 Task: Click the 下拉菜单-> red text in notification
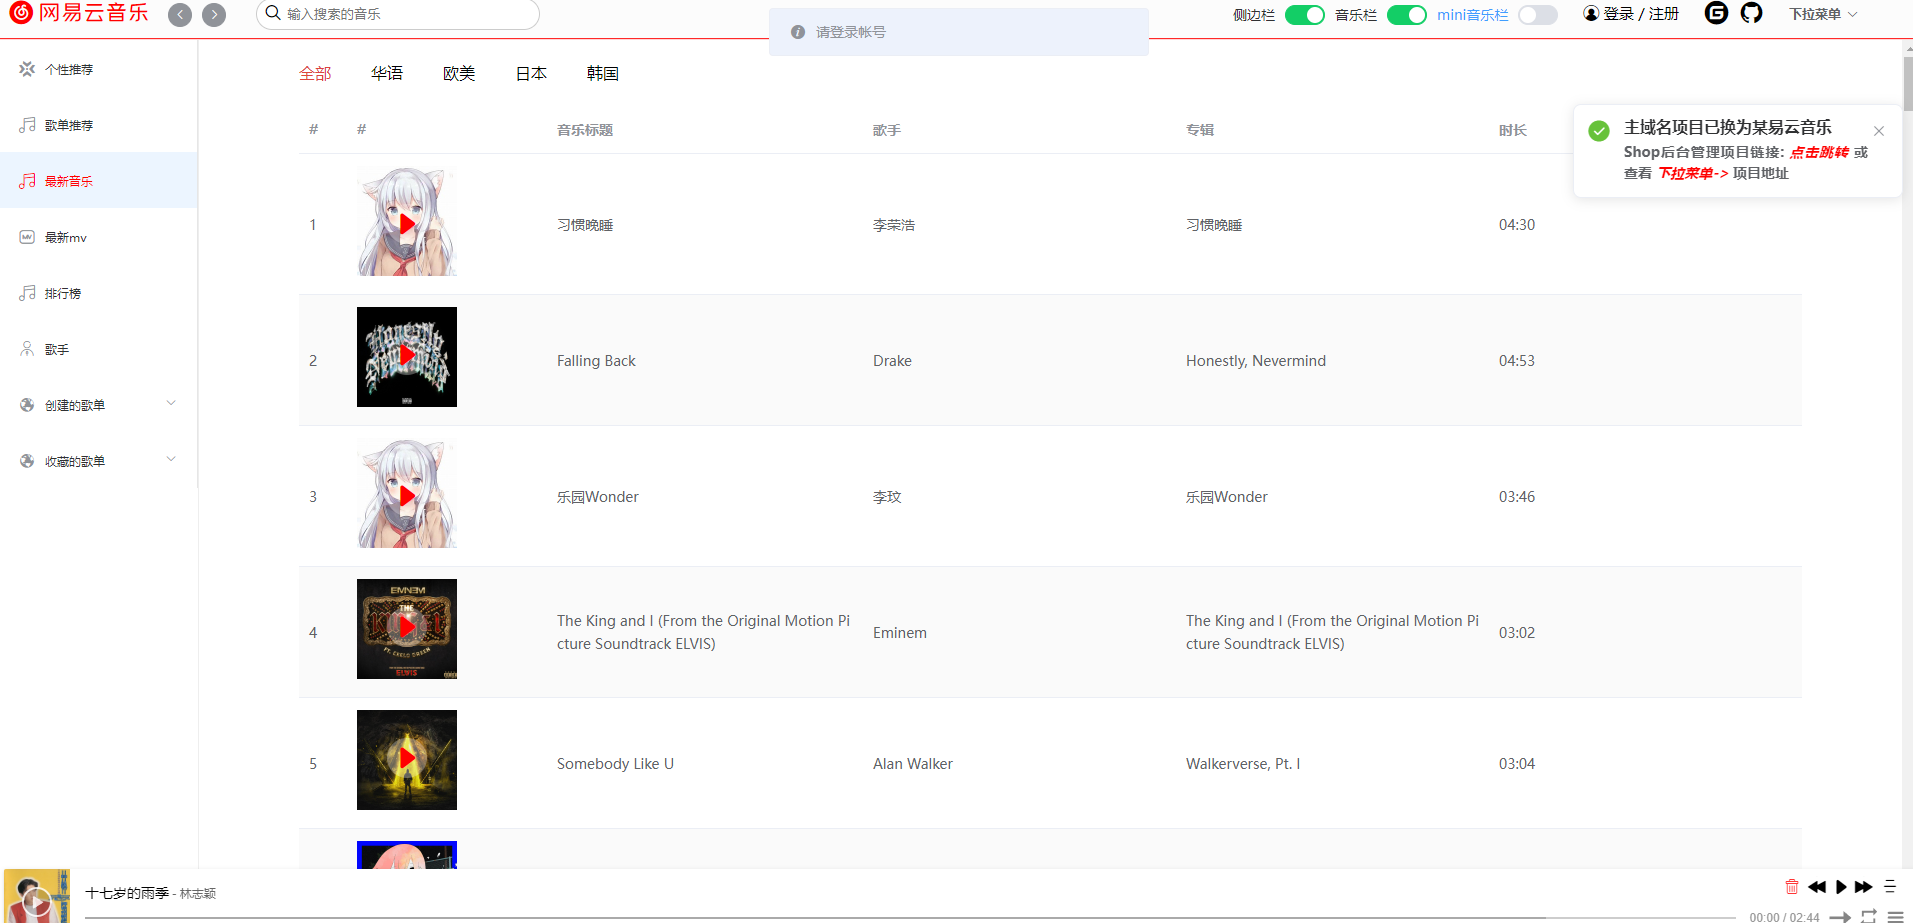tap(1693, 173)
